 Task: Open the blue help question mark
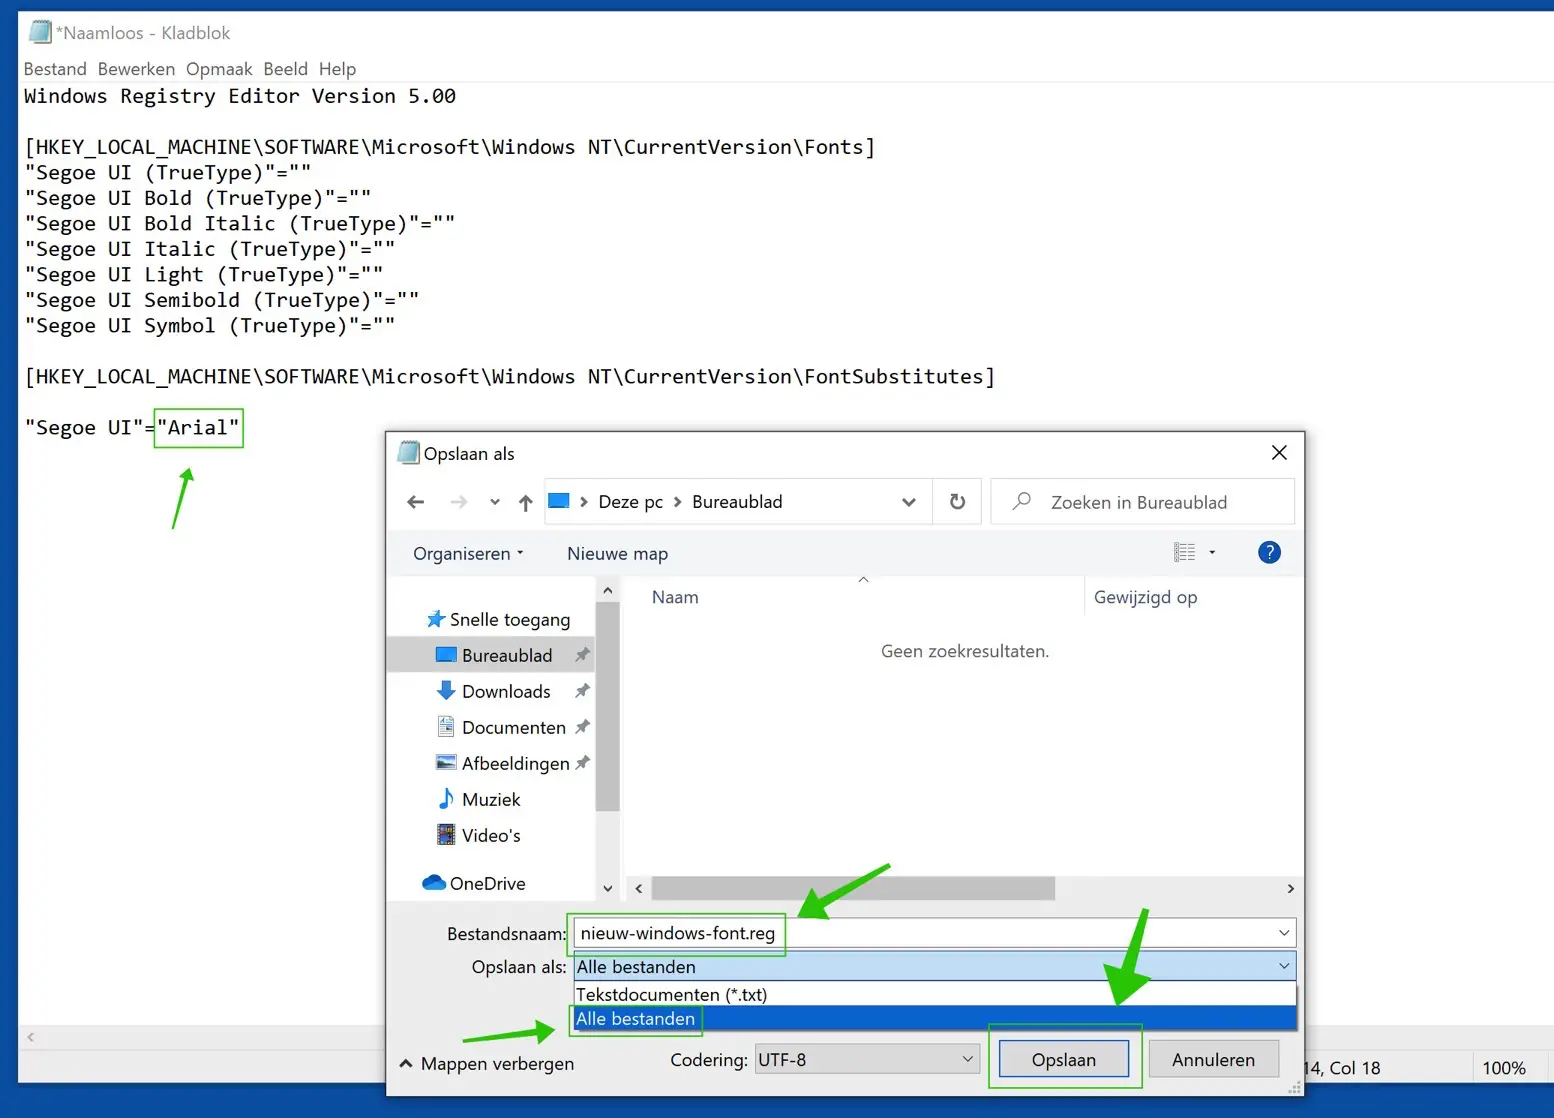1269,552
